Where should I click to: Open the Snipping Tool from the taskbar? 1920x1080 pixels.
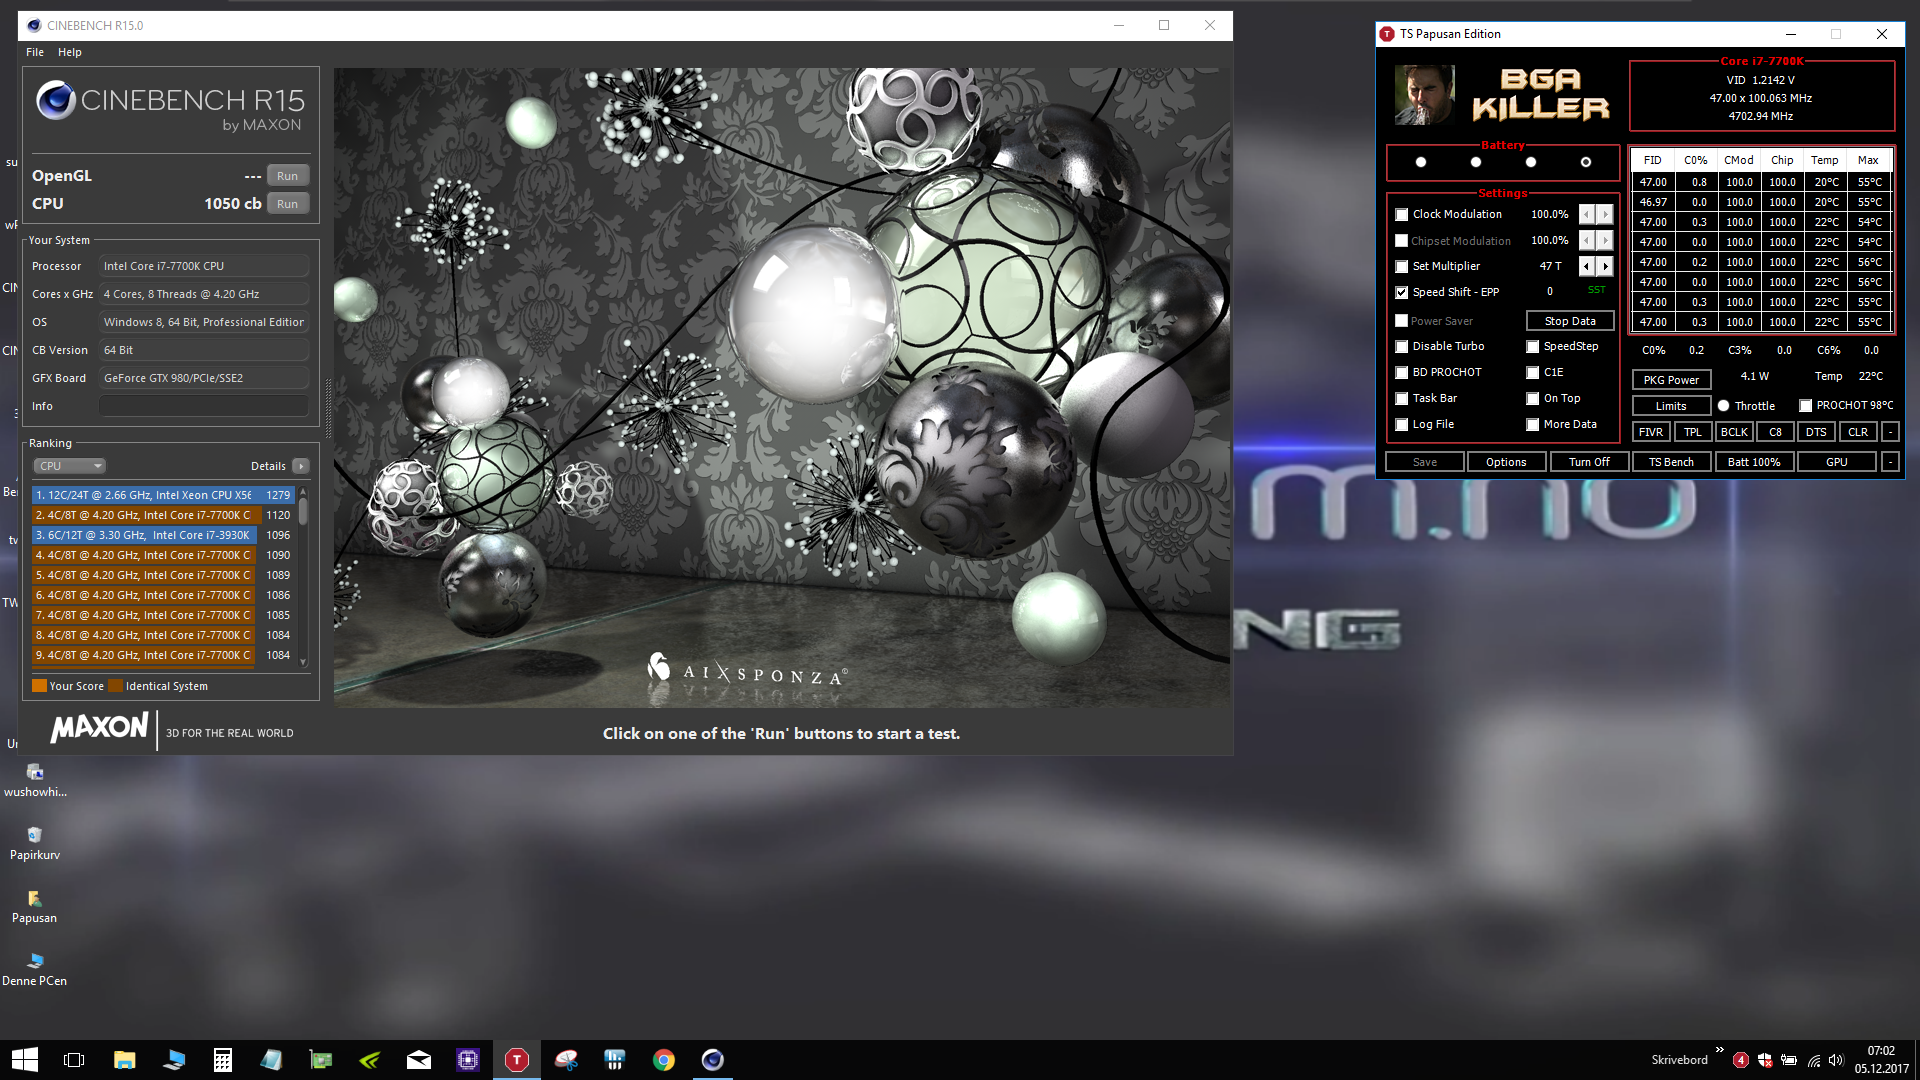[x=566, y=1060]
